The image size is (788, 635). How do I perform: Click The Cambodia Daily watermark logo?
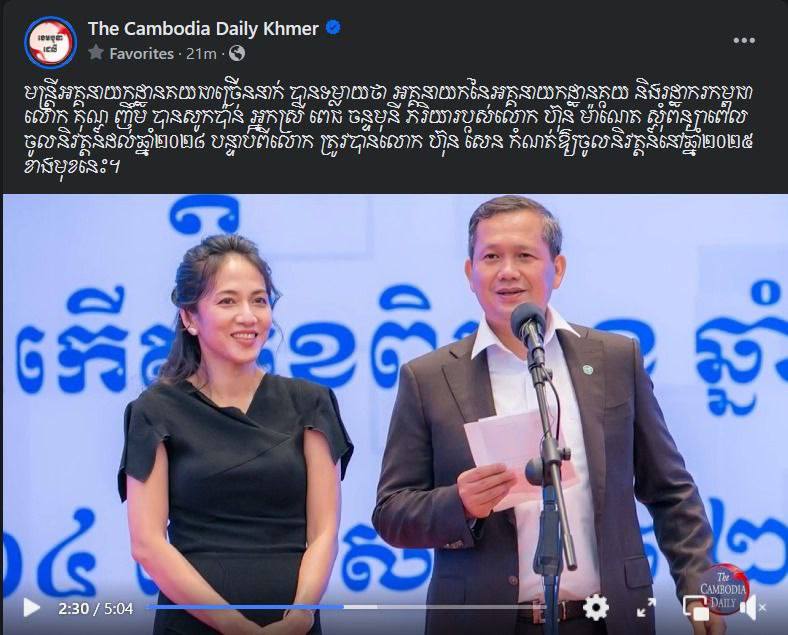click(x=724, y=589)
